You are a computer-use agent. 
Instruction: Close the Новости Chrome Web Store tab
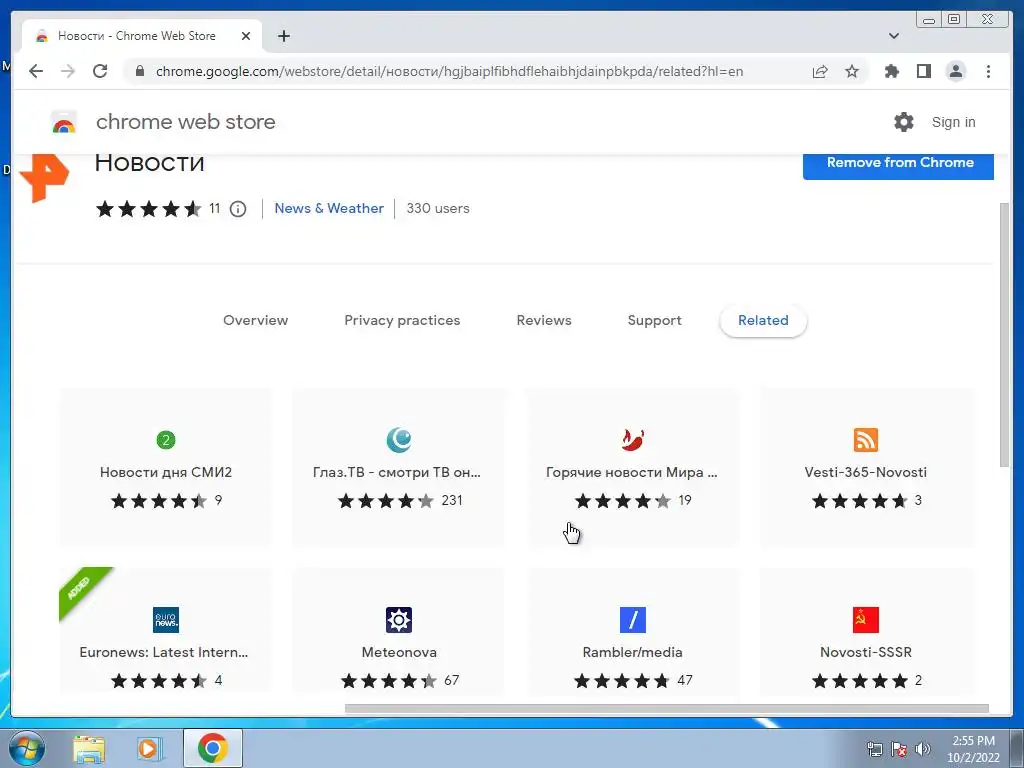(x=246, y=36)
